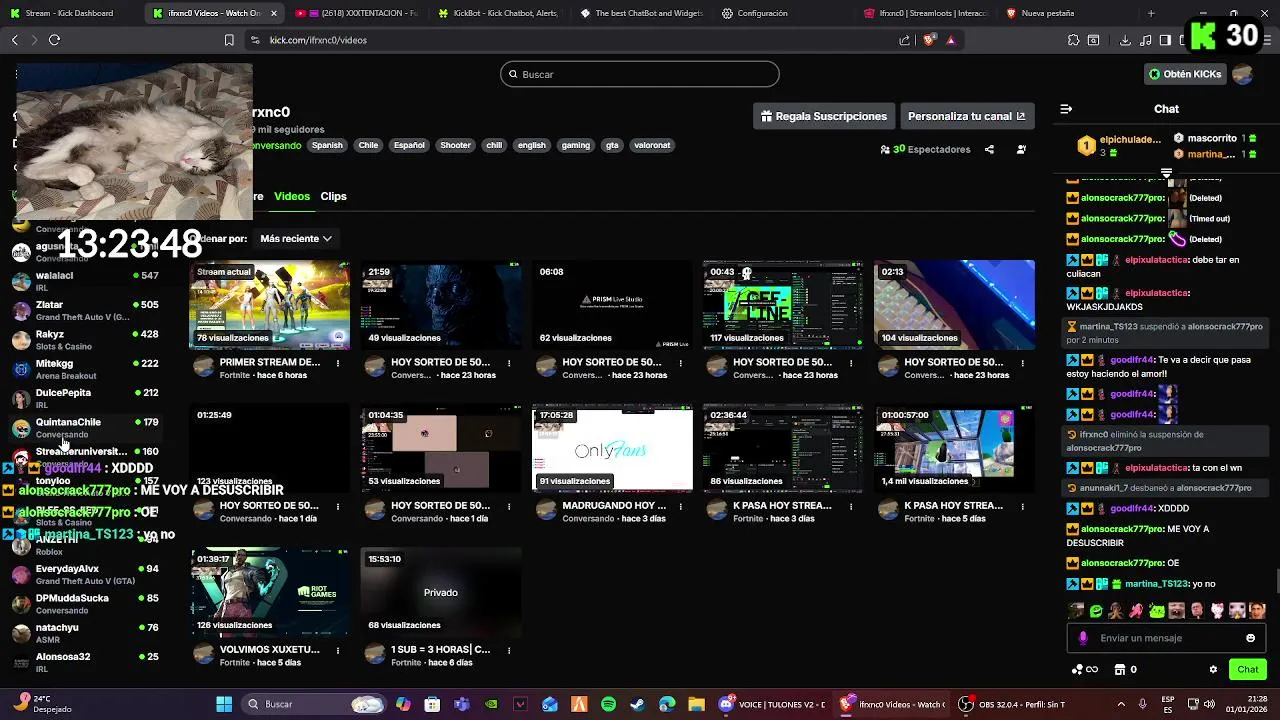Open the emoji picker in the message box

click(x=1250, y=638)
